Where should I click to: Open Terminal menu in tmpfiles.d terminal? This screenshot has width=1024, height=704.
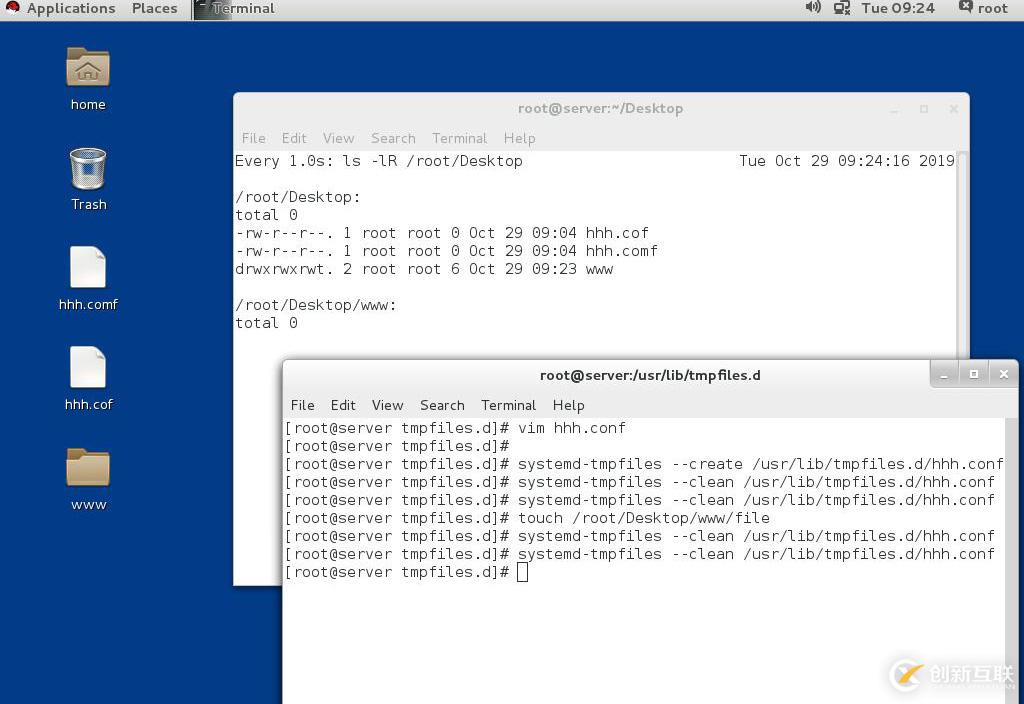click(508, 405)
